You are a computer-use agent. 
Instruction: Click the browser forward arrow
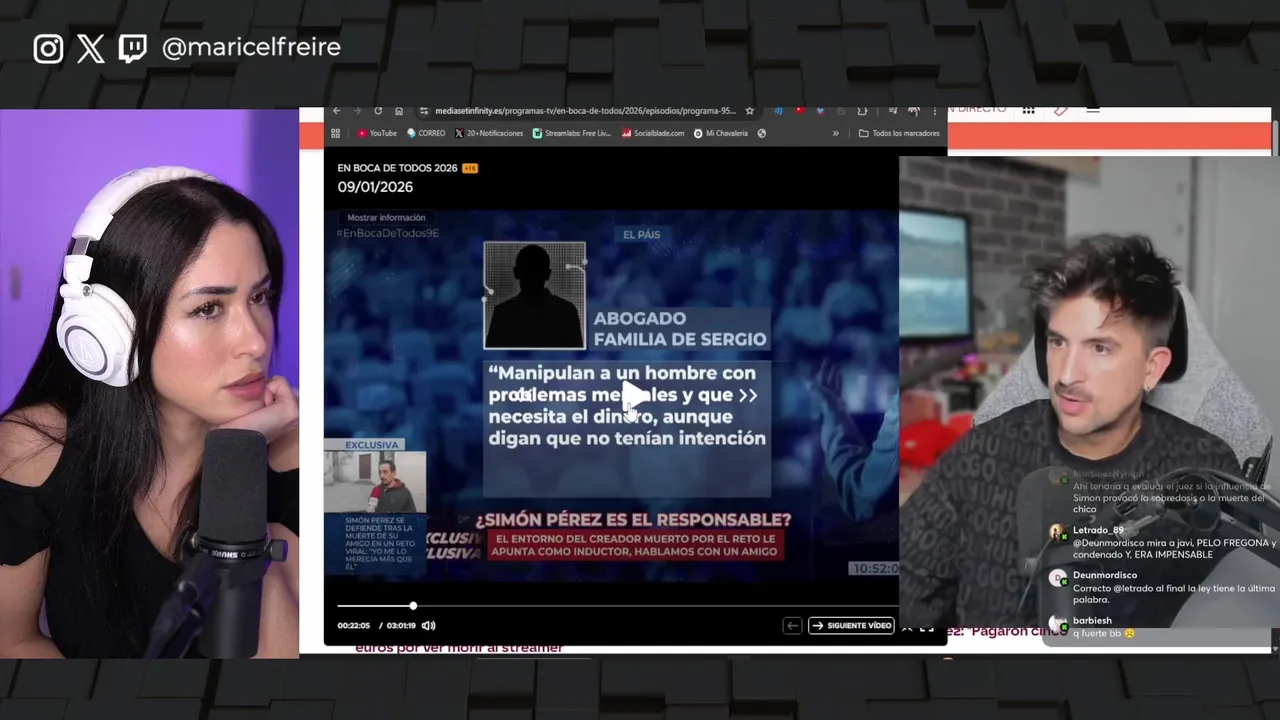click(x=357, y=111)
